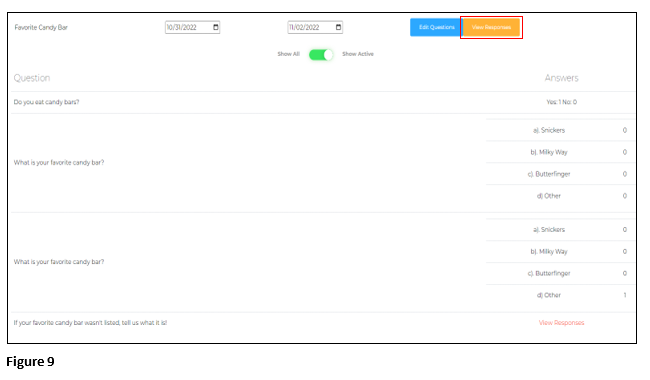Click 'c). Butterfinger' in the second candy bar question
650x380 pixels.
549,274
